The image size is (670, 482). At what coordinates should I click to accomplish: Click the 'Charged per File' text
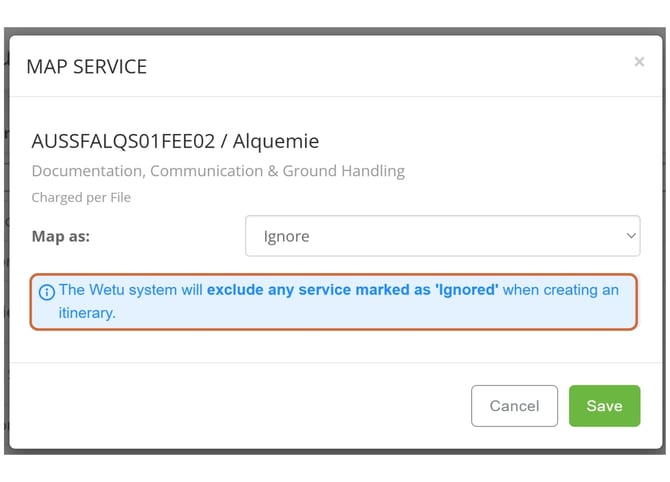pyautogui.click(x=81, y=198)
